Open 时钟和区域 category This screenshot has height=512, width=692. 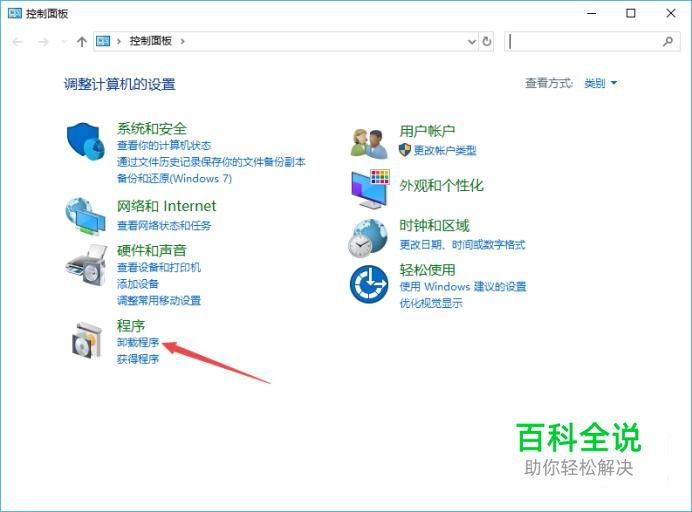click(434, 226)
